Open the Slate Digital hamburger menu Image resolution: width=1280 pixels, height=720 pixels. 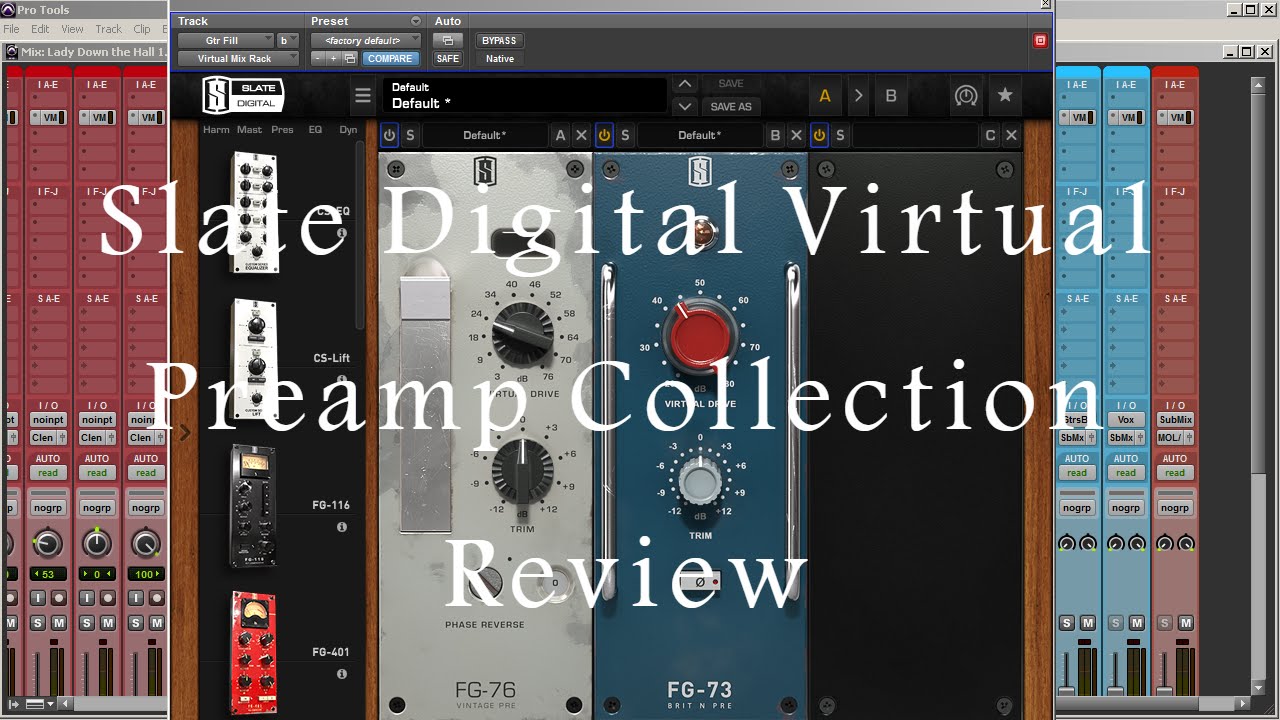(x=362, y=96)
